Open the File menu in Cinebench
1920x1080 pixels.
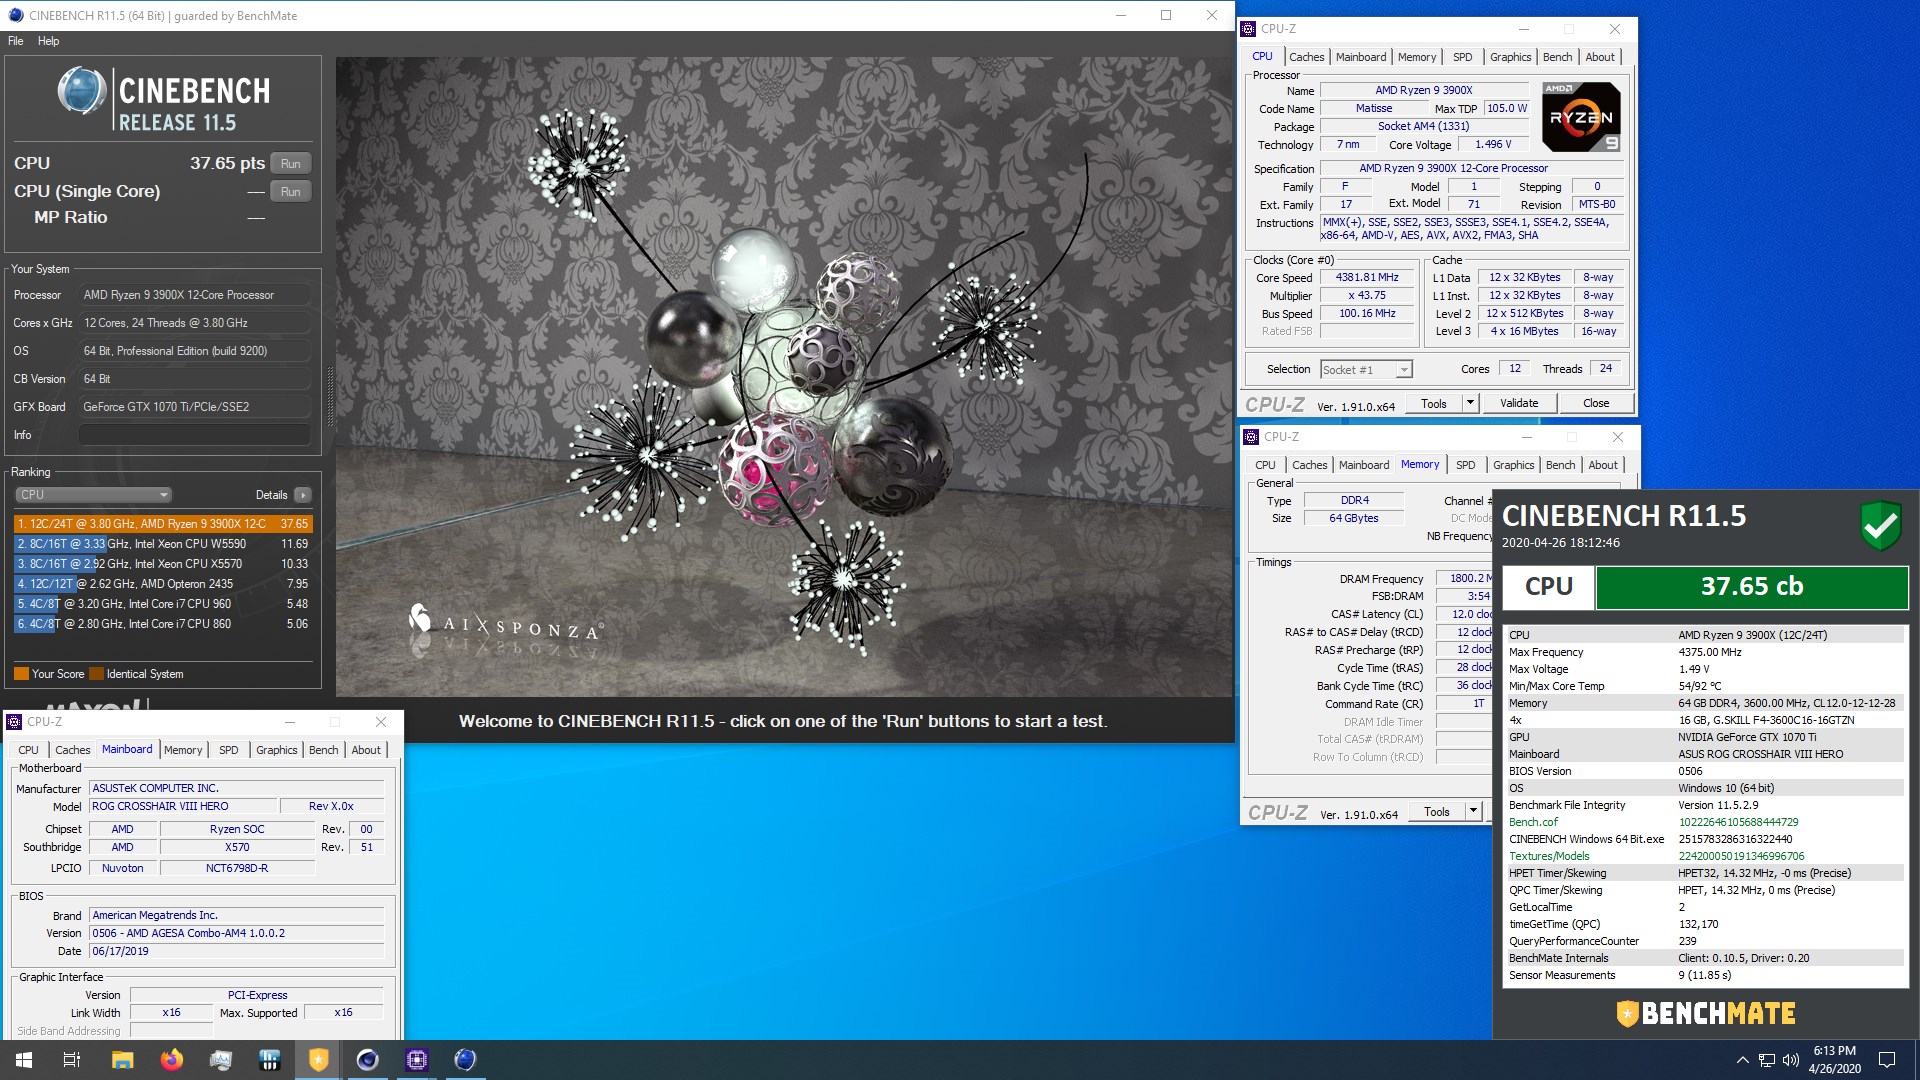click(x=15, y=41)
